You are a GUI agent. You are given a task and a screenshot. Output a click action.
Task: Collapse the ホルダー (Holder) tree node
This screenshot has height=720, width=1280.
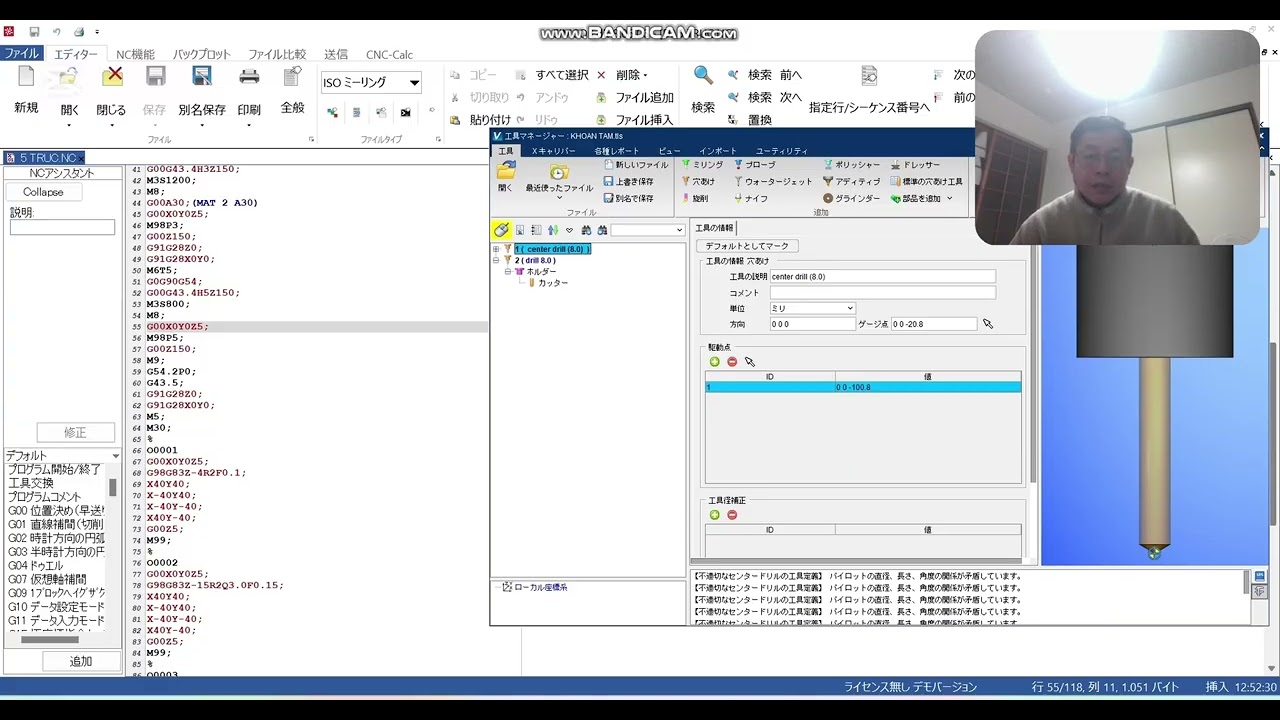click(x=508, y=271)
